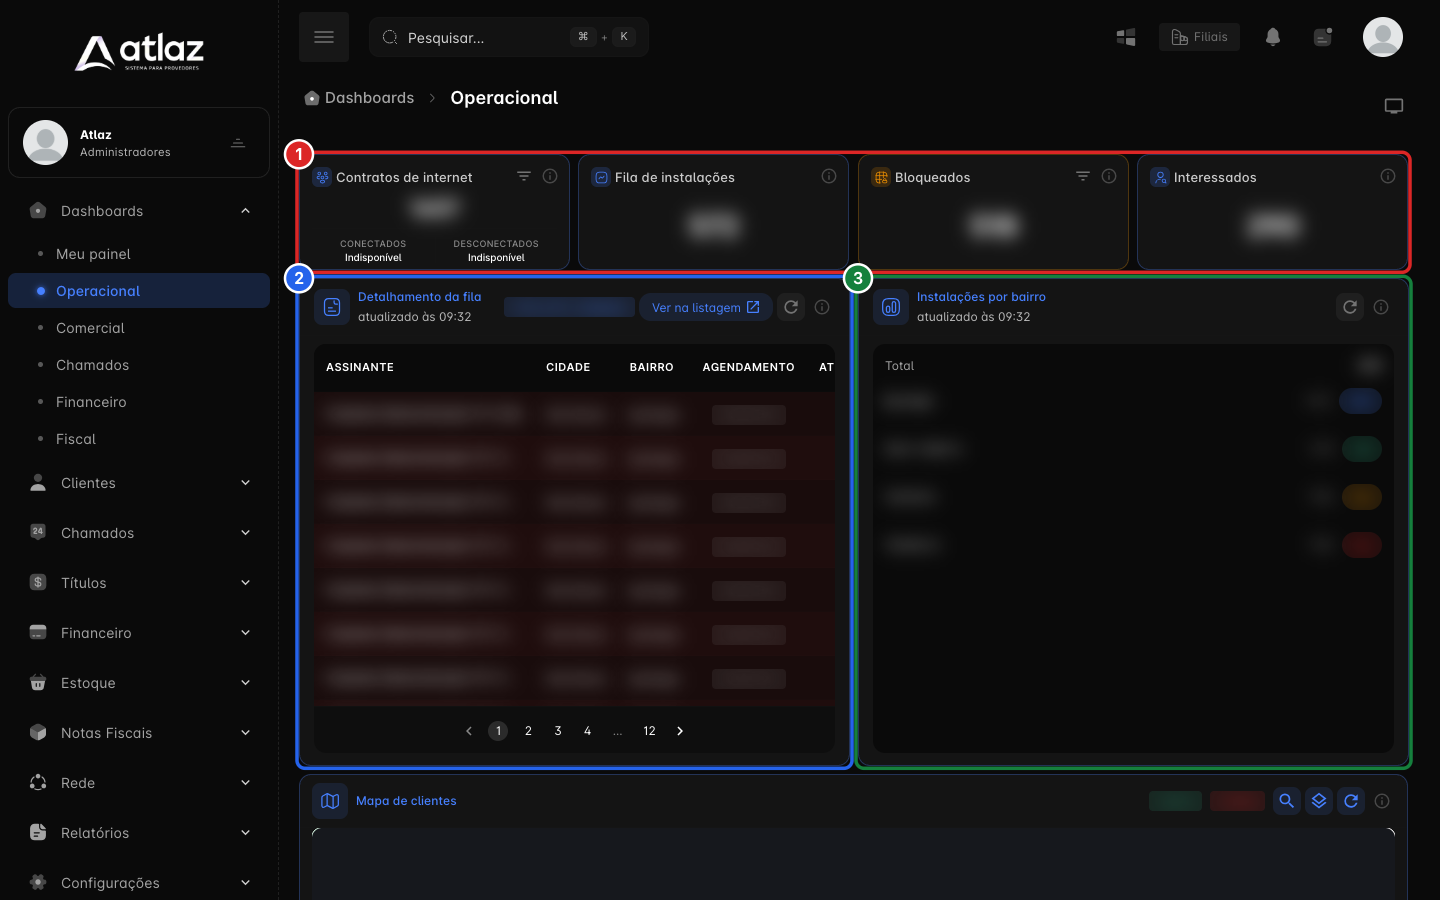The height and width of the screenshot is (900, 1440).
Task: Open the chat messages icon in header
Action: pyautogui.click(x=1323, y=37)
